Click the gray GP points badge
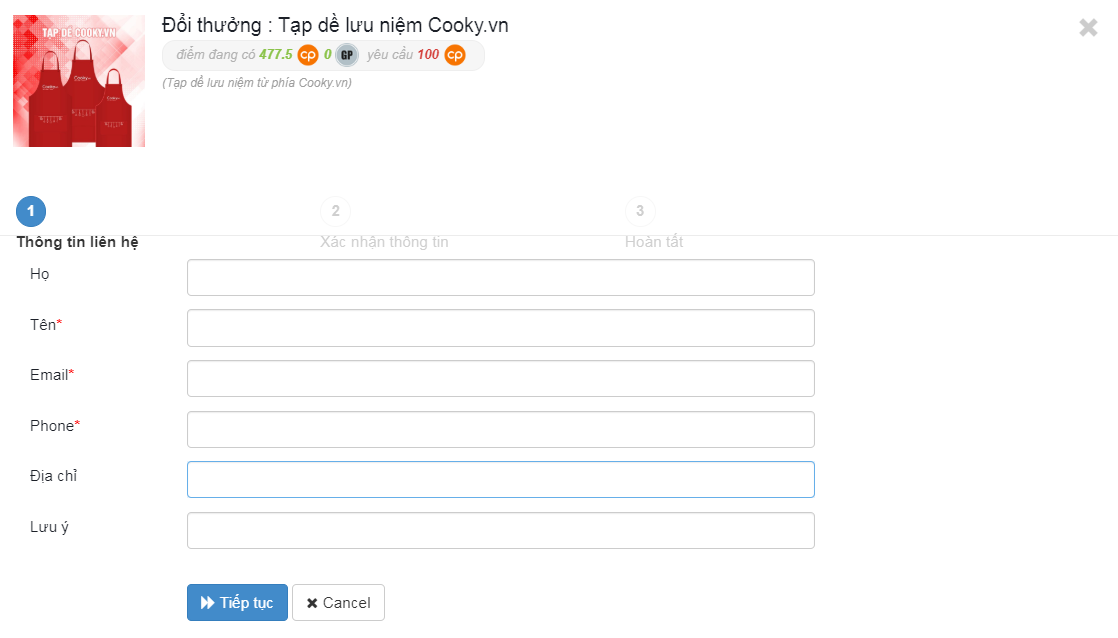The height and width of the screenshot is (638, 1118). [347, 55]
